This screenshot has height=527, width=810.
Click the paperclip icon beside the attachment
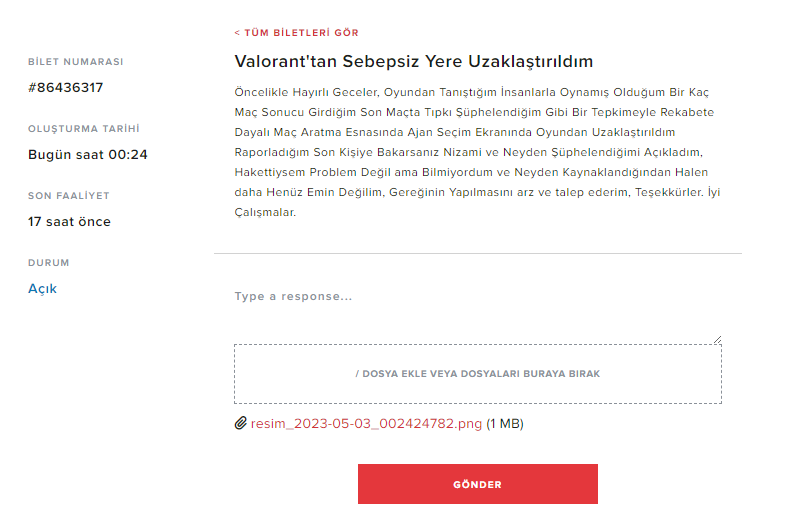tap(240, 424)
